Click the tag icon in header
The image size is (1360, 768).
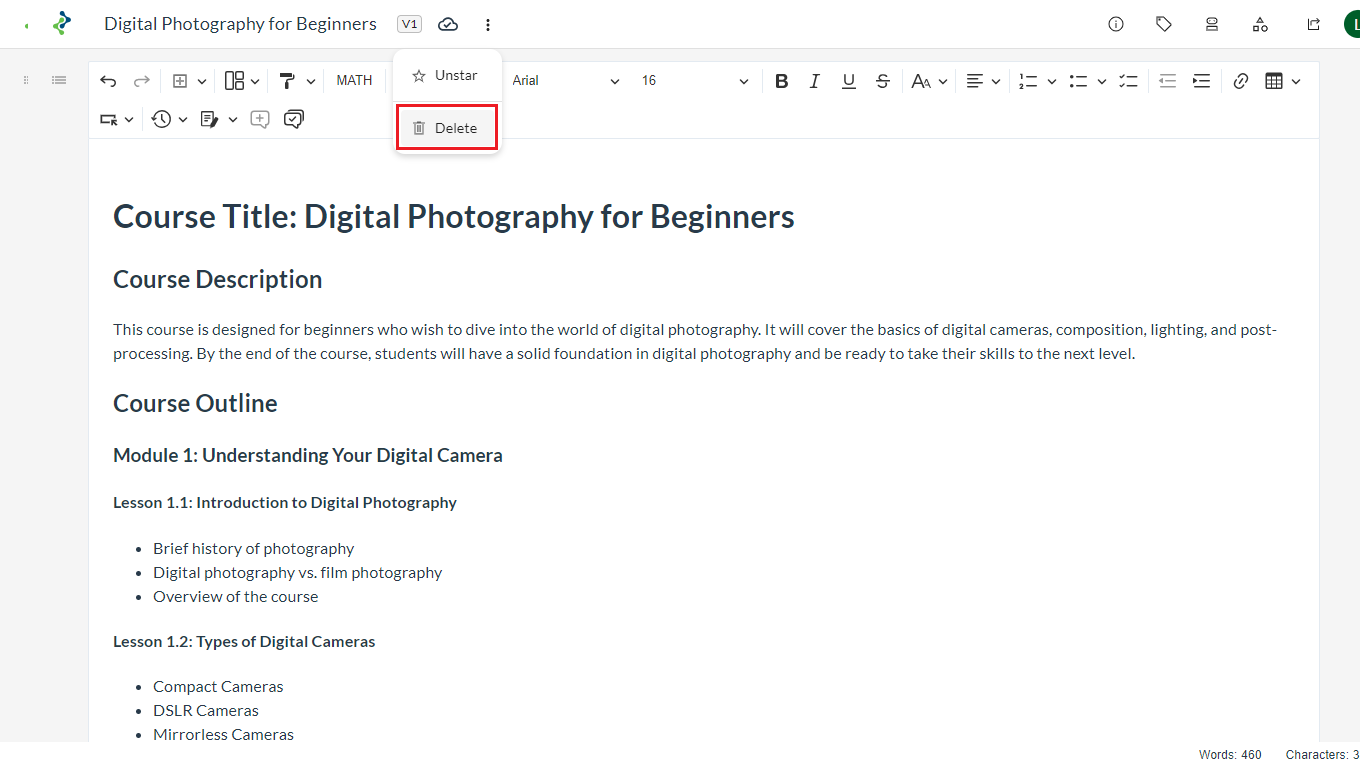(x=1164, y=24)
